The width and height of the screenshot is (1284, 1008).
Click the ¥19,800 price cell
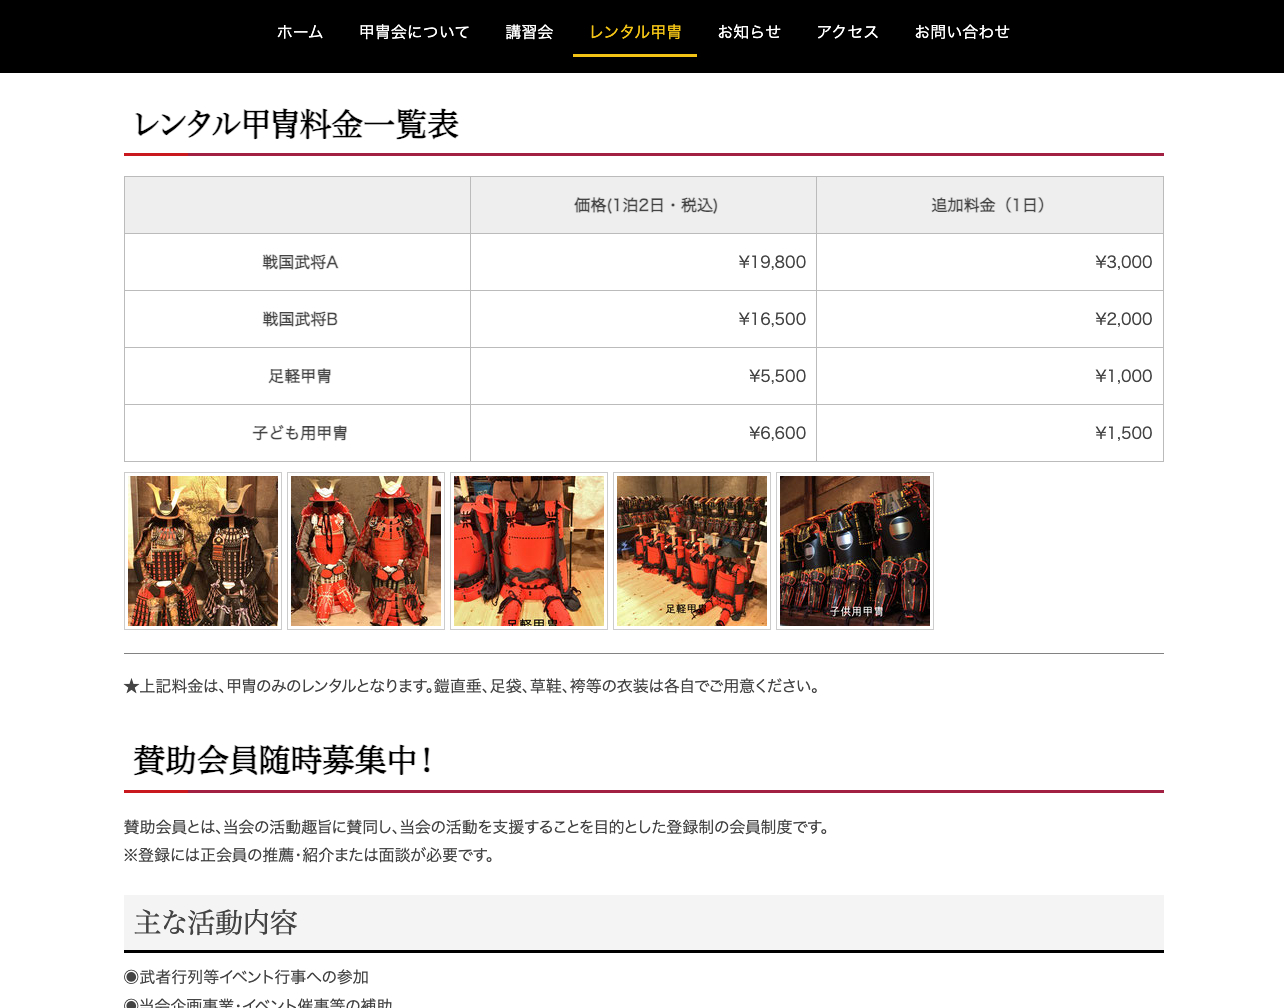coord(643,262)
